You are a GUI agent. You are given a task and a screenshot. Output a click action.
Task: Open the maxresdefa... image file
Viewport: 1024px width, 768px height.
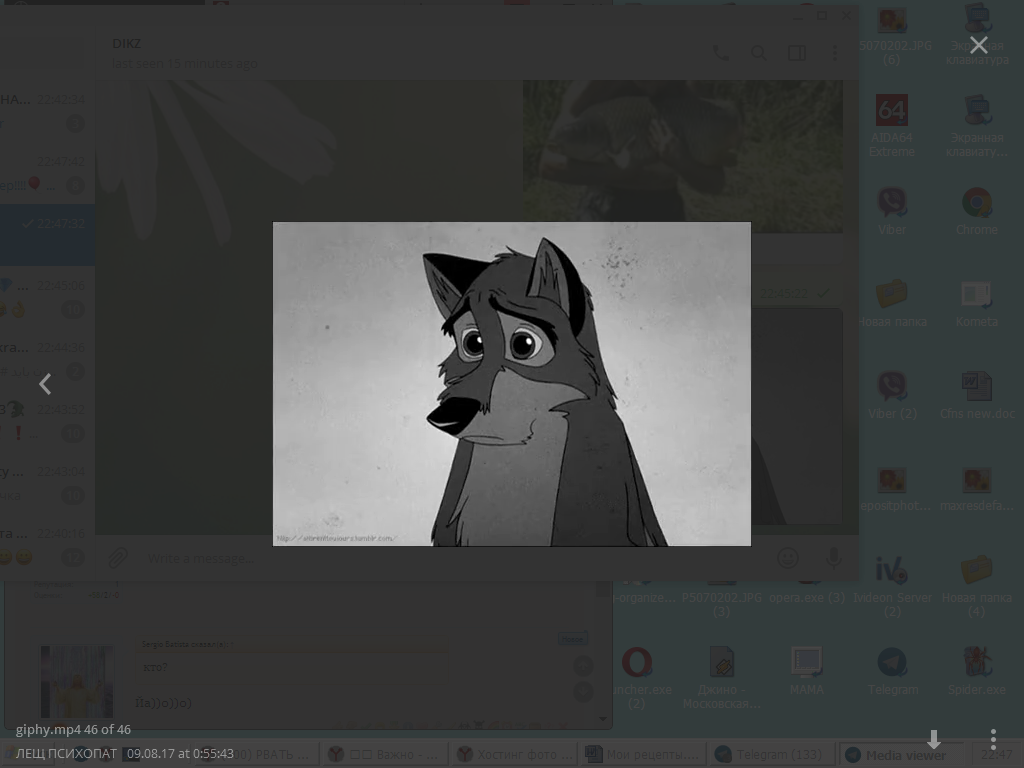(x=976, y=487)
